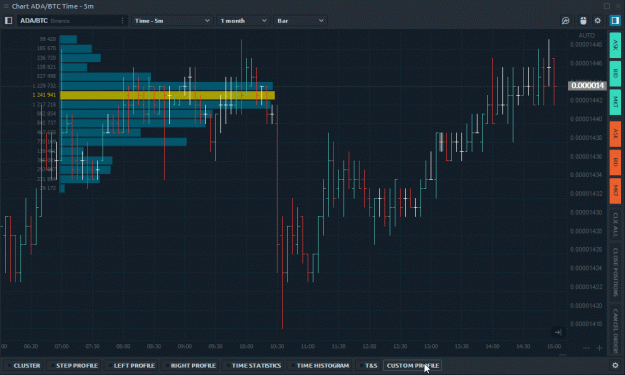This screenshot has height=375, width=625.
Task: Click the 0.00001432 price axis label
Action: pyautogui.click(x=586, y=193)
